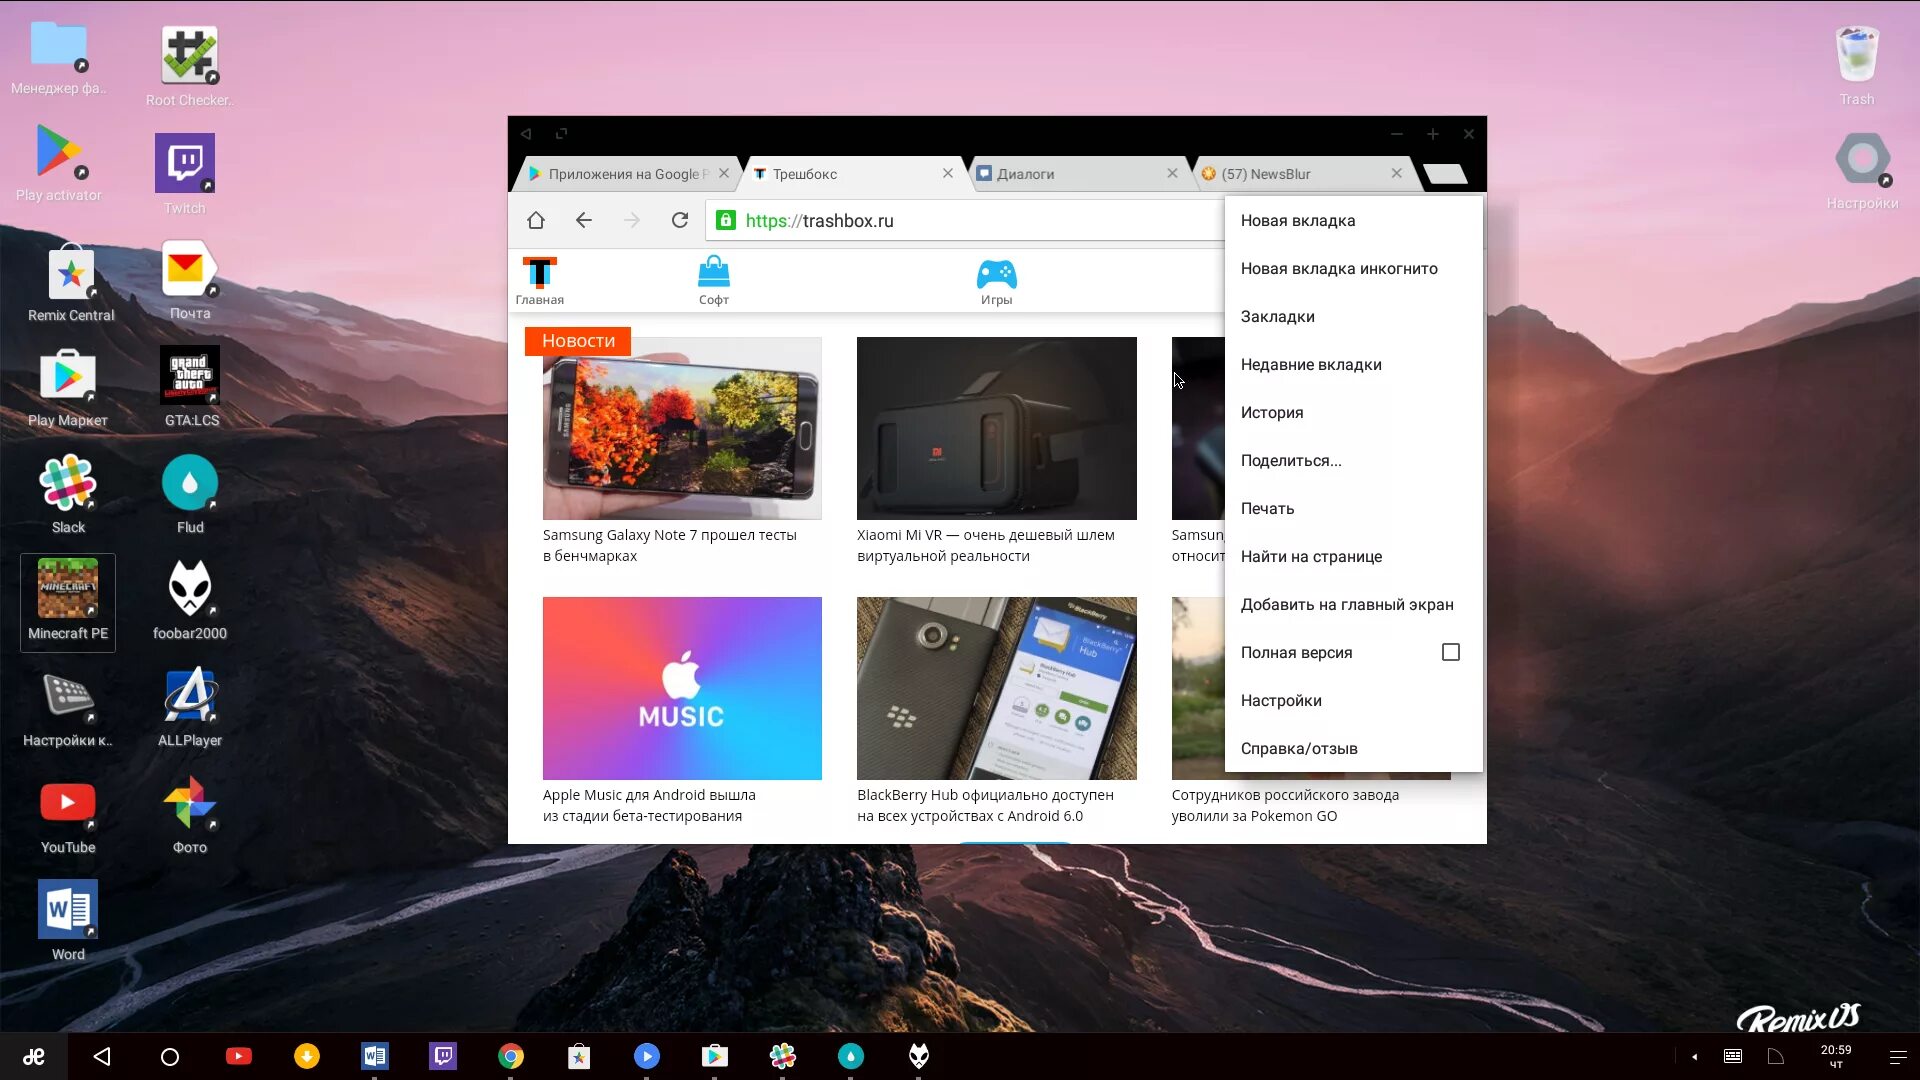Click the green HTTPS lock icon
1920x1080 pixels.
(x=726, y=220)
